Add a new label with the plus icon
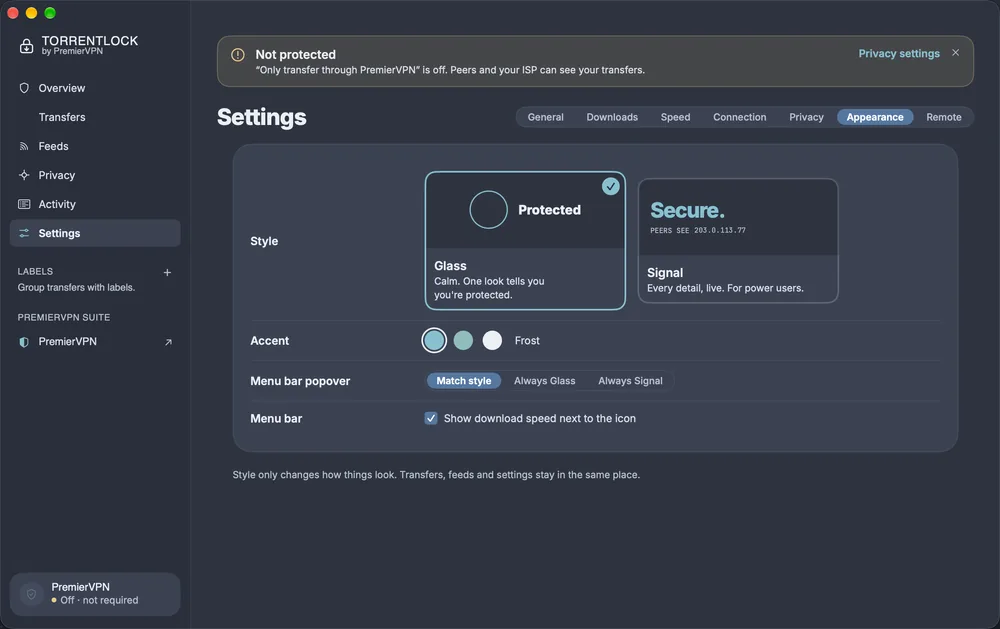The width and height of the screenshot is (1000, 629). point(167,272)
